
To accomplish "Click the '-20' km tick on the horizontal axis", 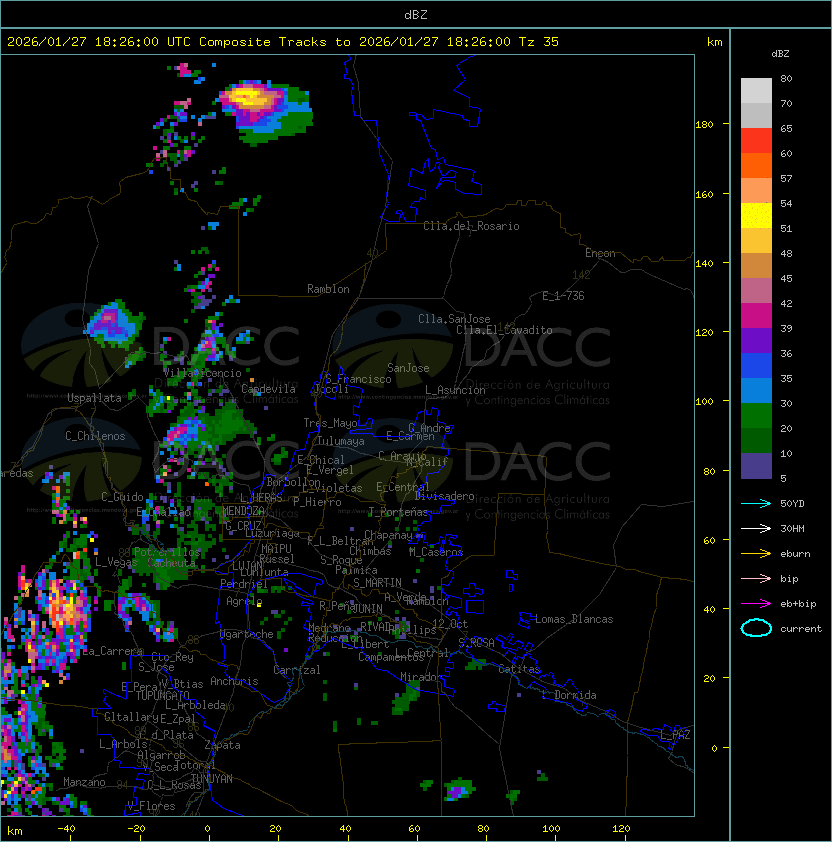I will pyautogui.click(x=136, y=829).
